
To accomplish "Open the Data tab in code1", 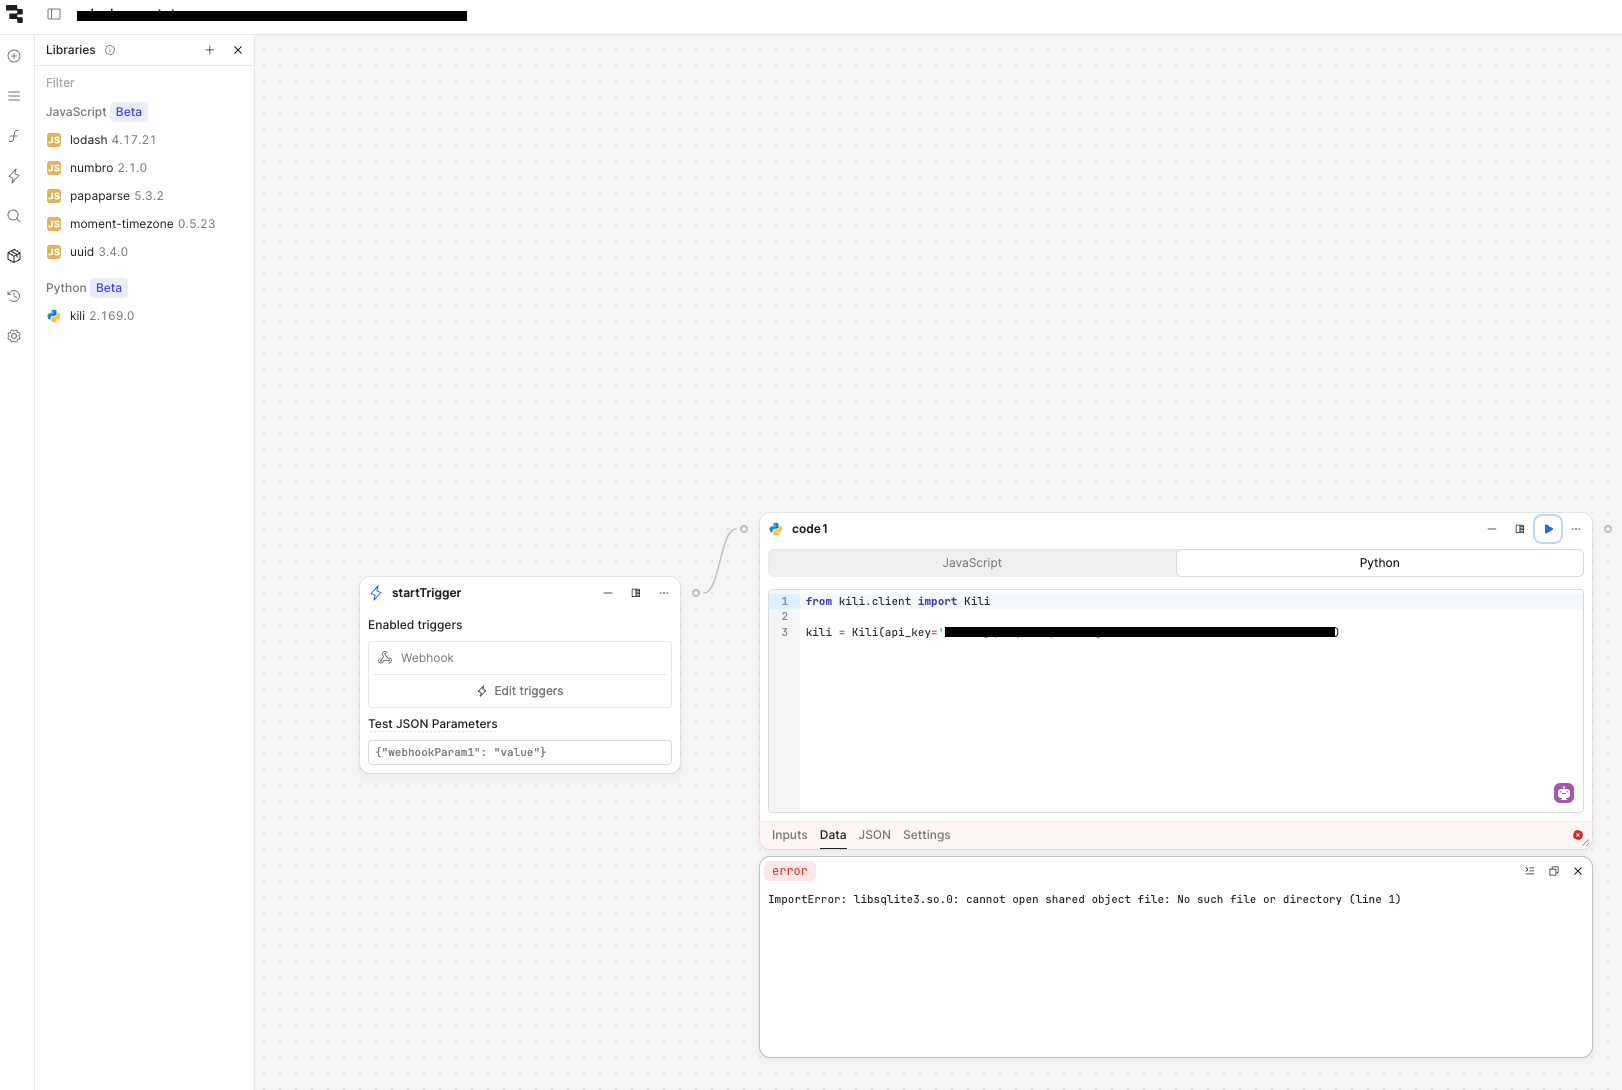I will (833, 835).
